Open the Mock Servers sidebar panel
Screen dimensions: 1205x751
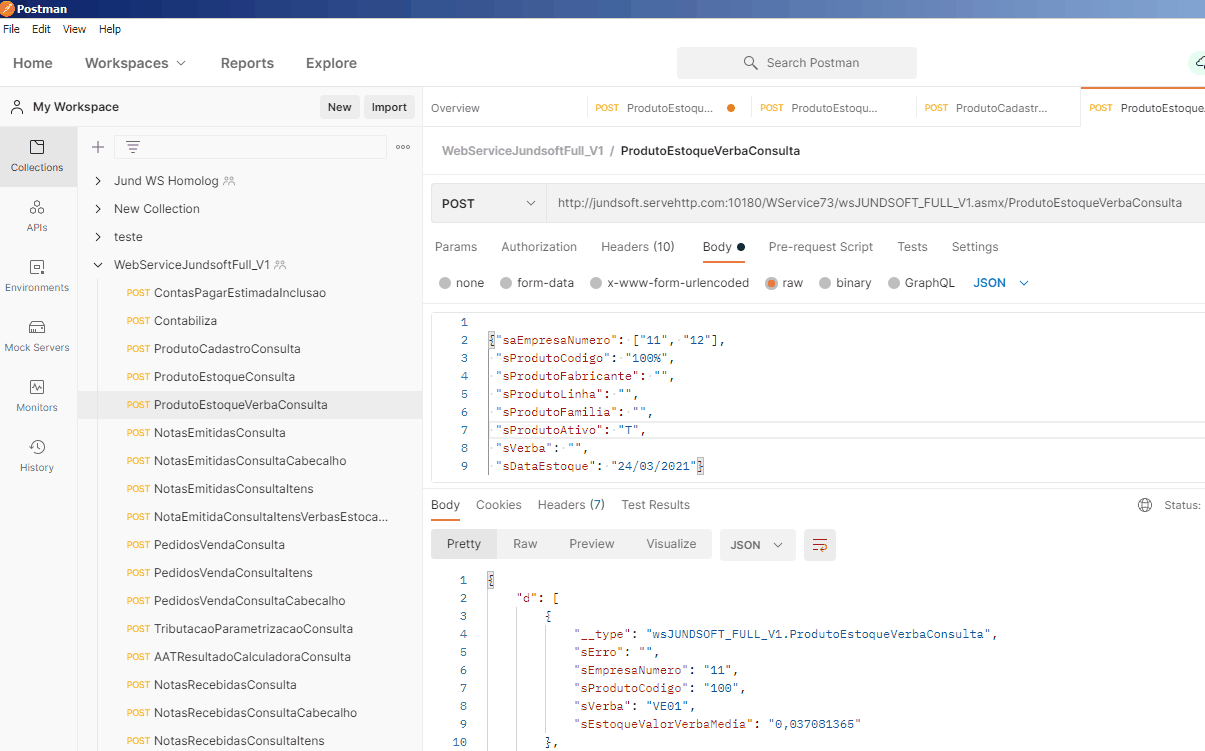click(x=37, y=336)
